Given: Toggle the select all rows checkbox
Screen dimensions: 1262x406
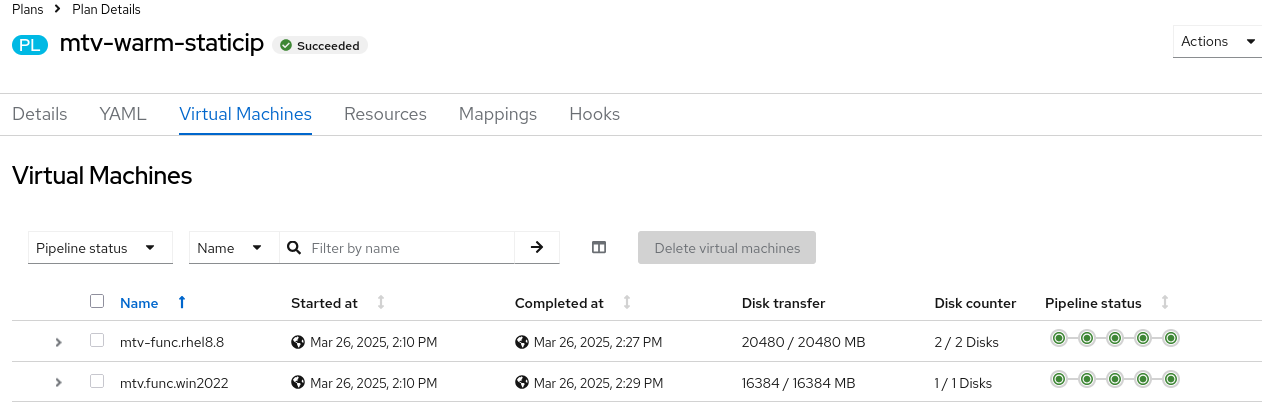Looking at the screenshot, I should coord(97,301).
